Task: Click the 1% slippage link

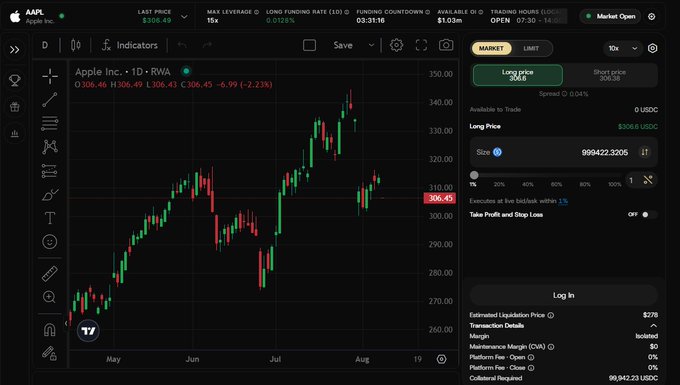Action: (x=563, y=201)
